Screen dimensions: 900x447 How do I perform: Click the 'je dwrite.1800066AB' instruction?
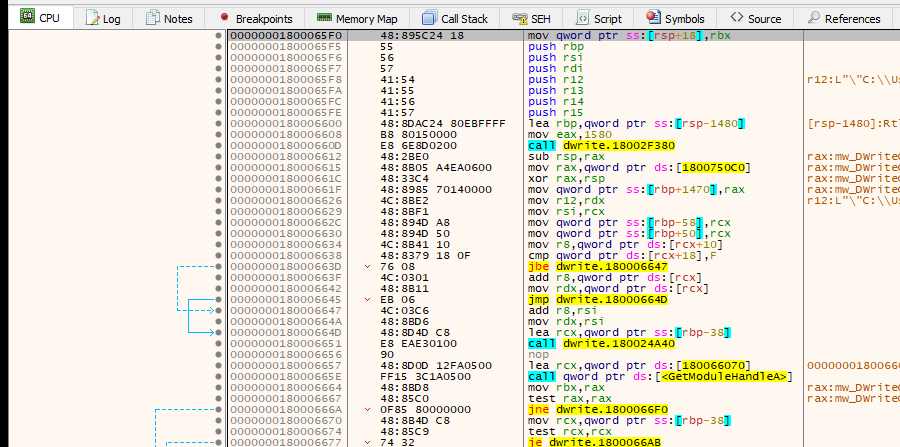(594, 442)
